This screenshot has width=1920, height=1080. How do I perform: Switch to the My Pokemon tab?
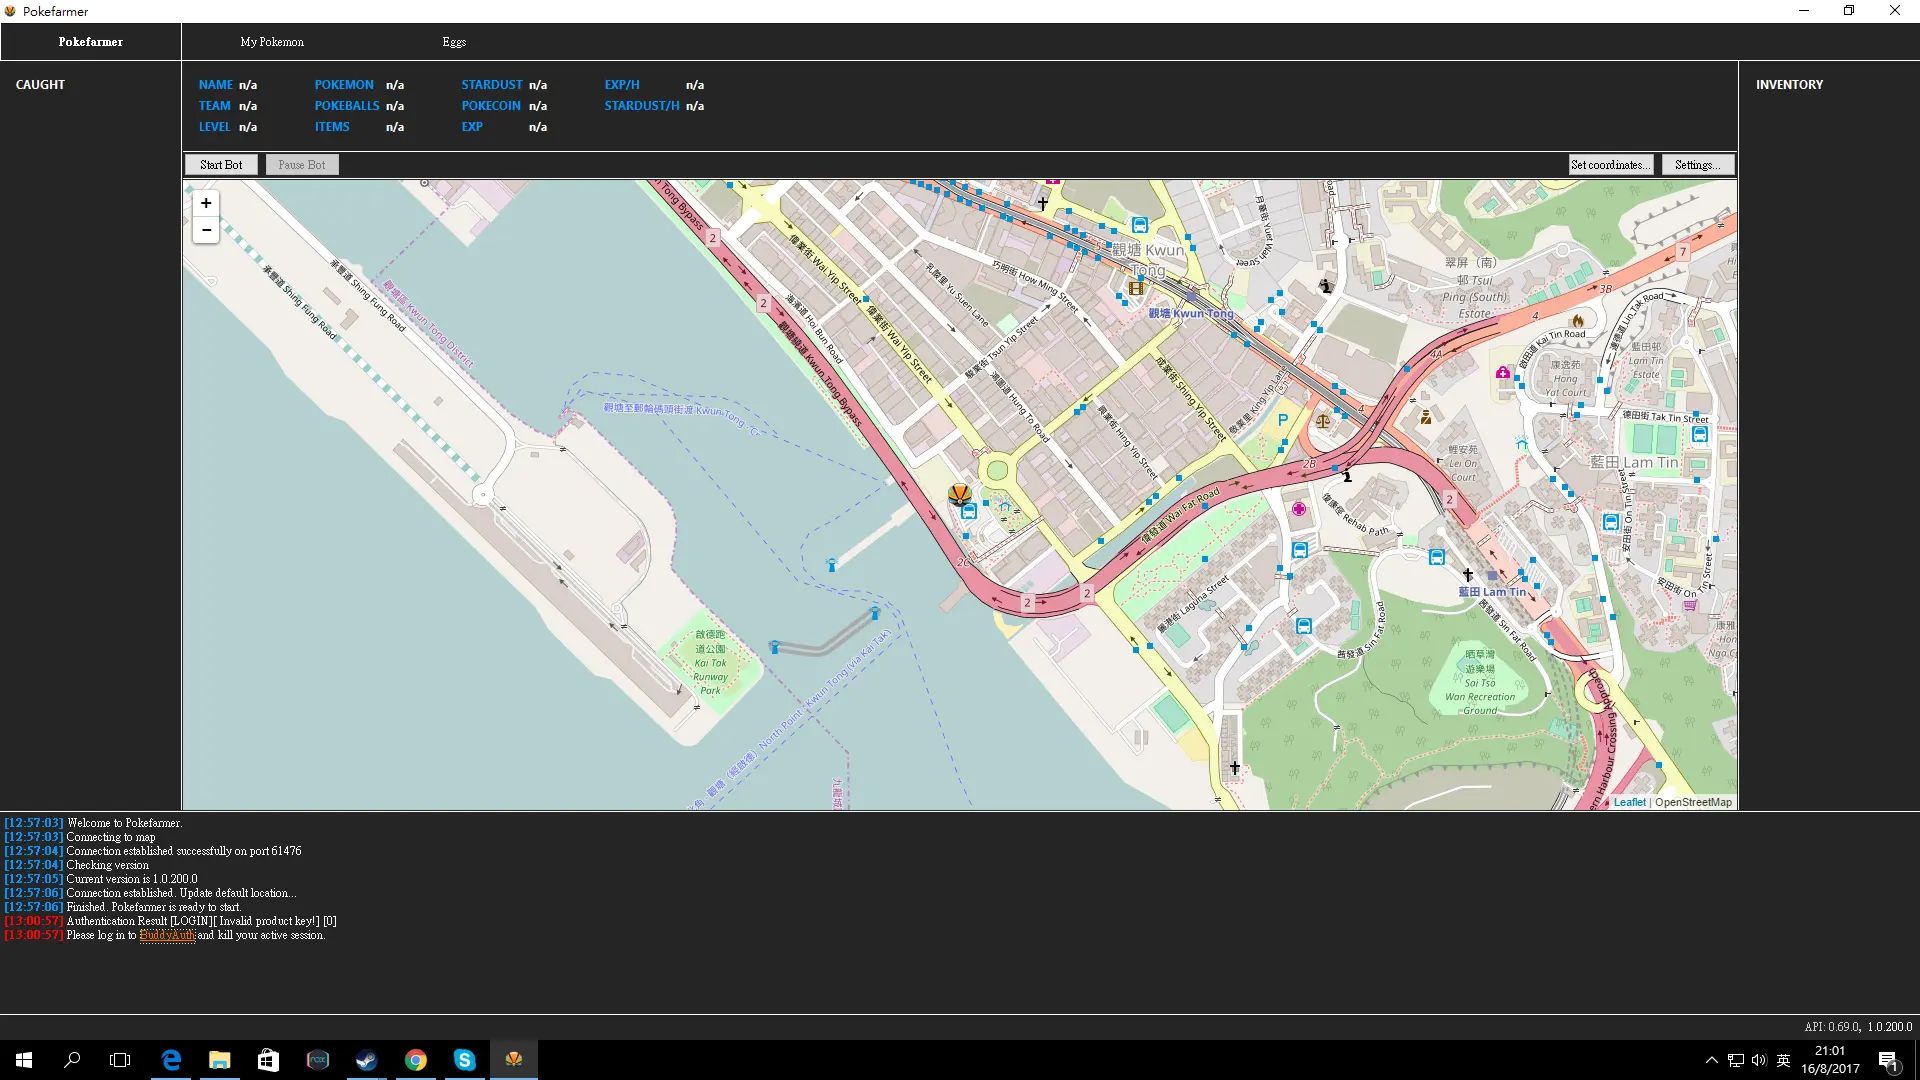(272, 42)
